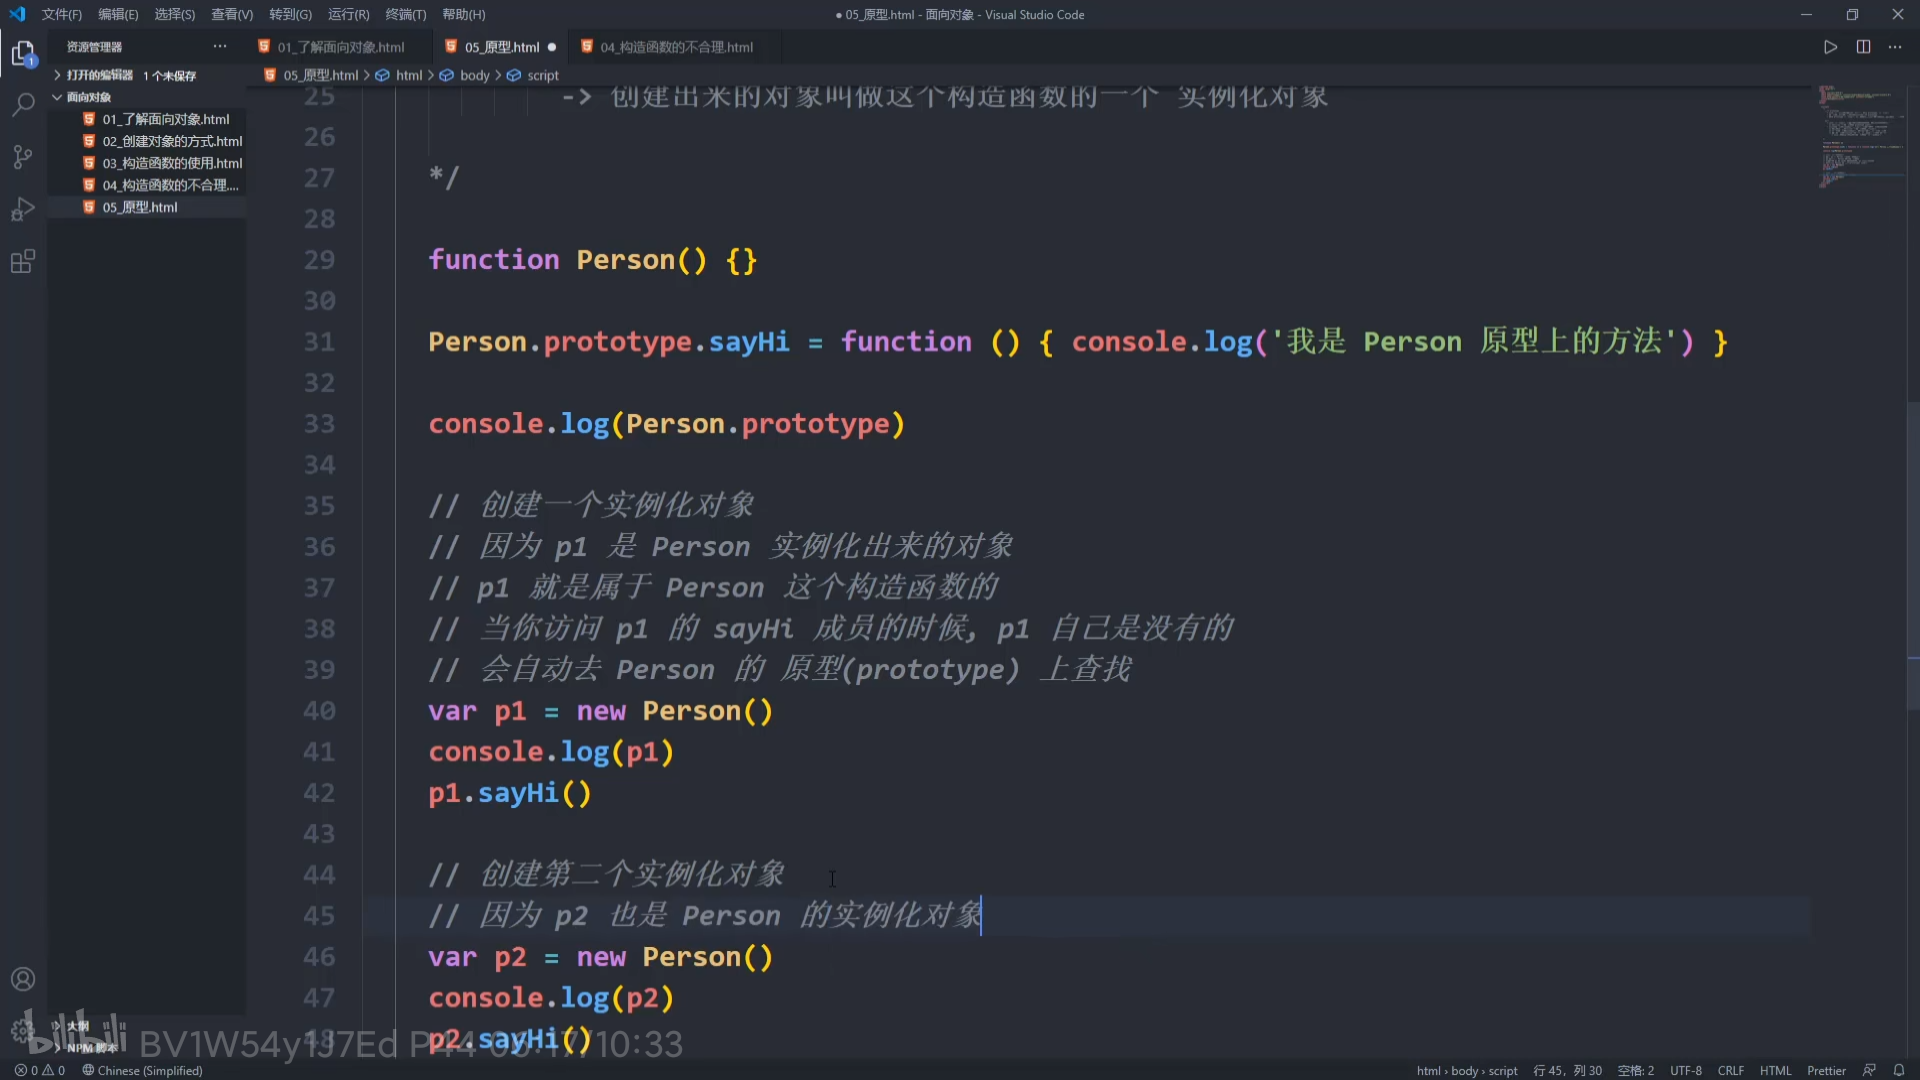Viewport: 1920px width, 1080px height.
Task: Open the Extensions view icon
Action: pyautogui.click(x=23, y=262)
